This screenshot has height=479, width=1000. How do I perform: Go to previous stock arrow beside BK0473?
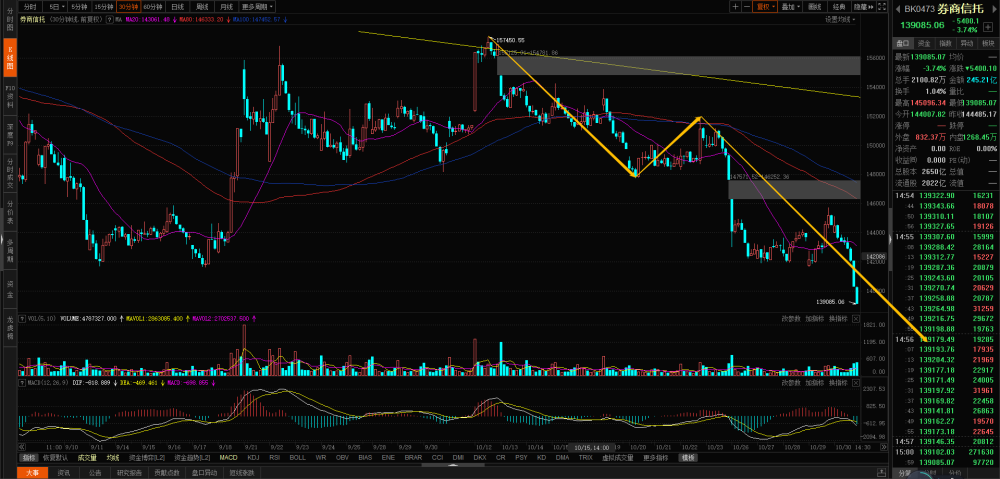[x=899, y=9]
